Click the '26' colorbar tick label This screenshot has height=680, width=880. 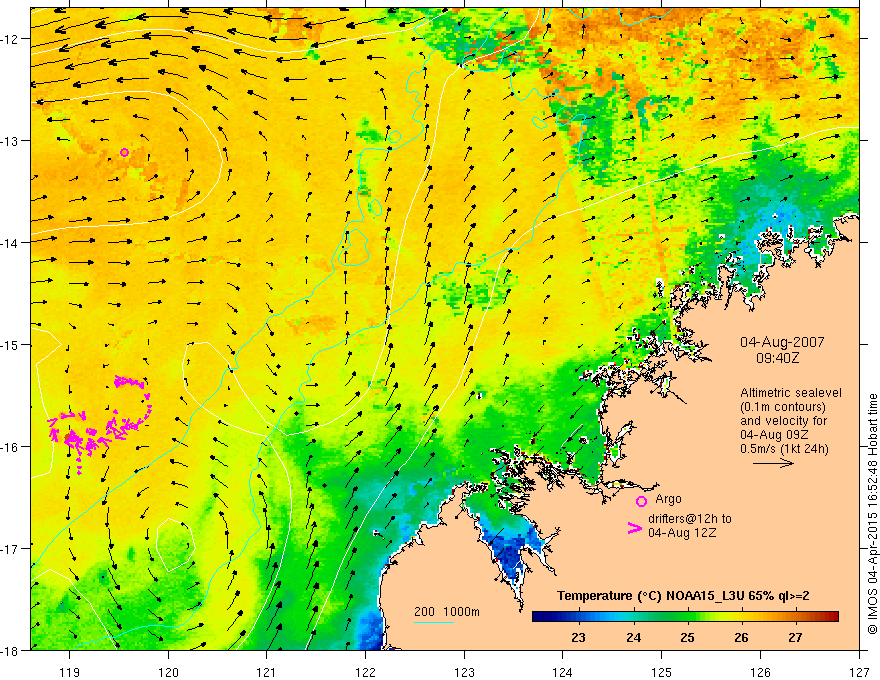[741, 637]
